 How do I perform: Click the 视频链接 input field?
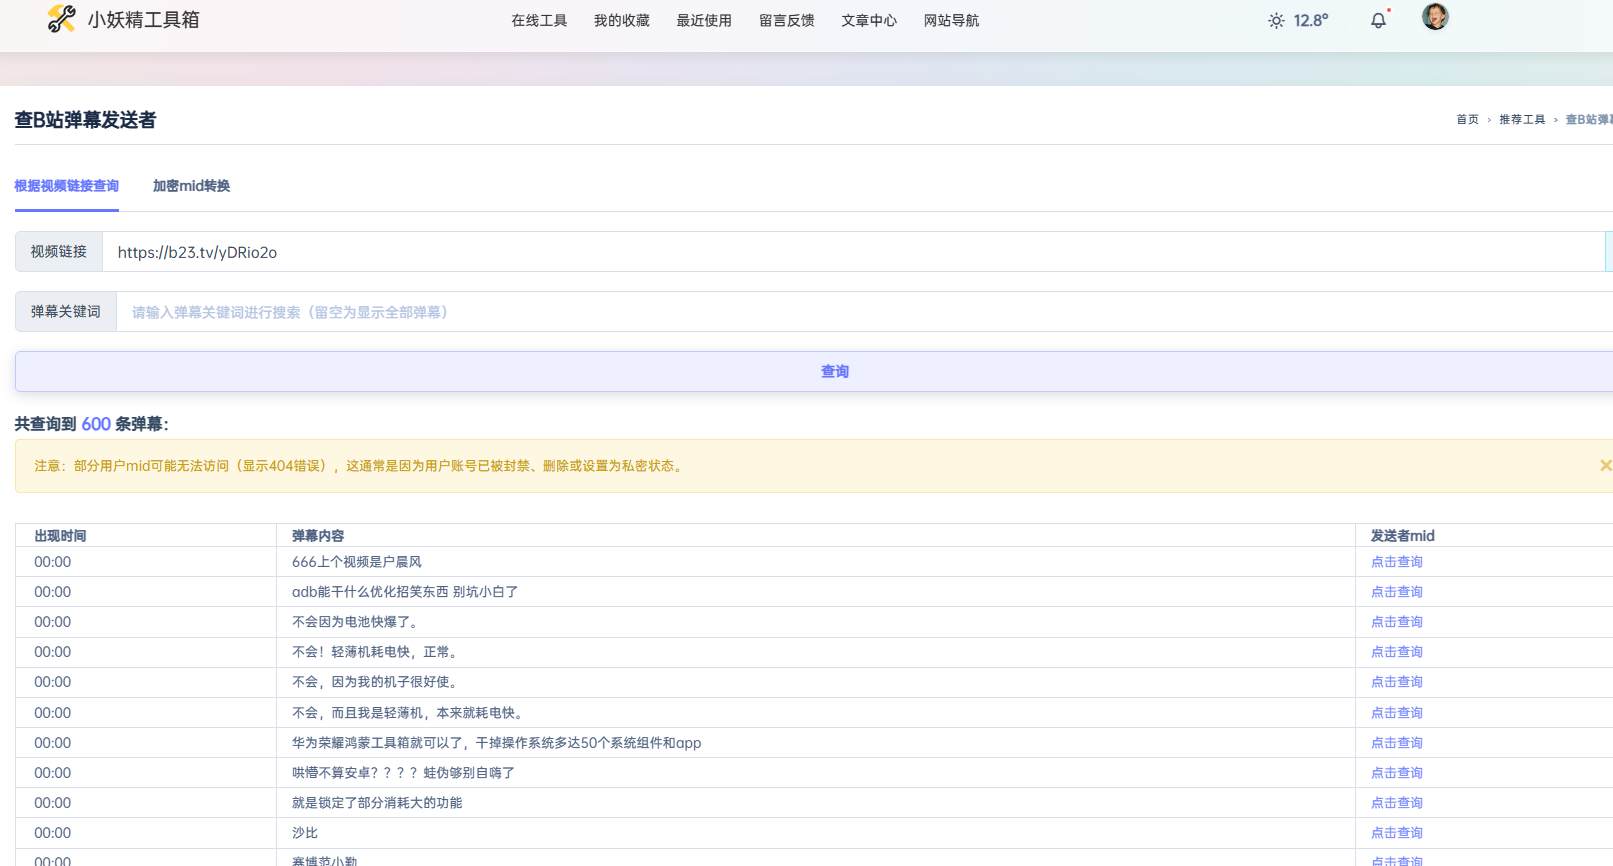[x=850, y=252]
